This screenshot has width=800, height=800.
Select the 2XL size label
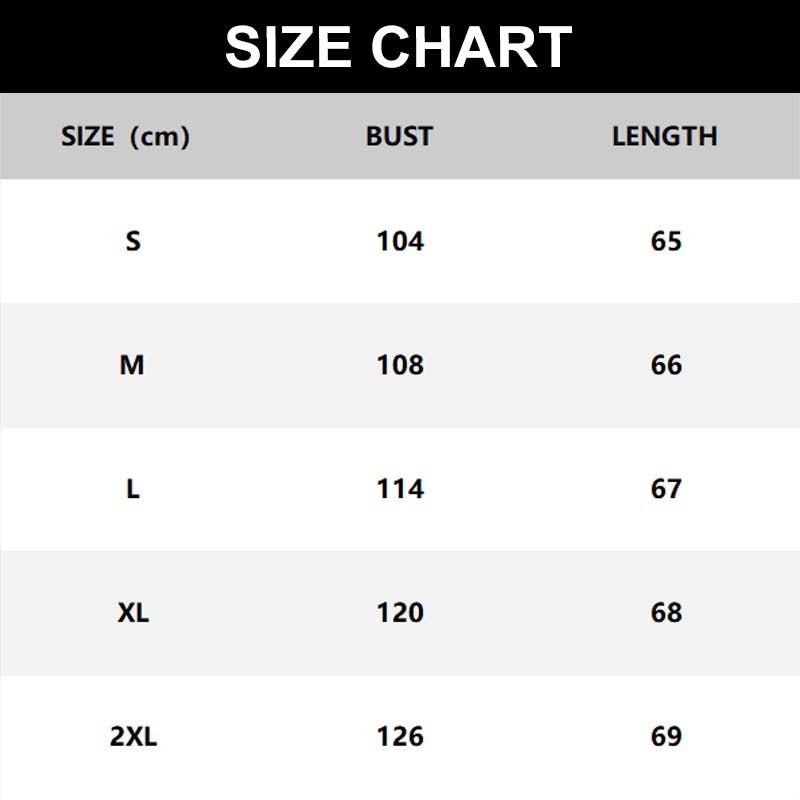point(133,737)
